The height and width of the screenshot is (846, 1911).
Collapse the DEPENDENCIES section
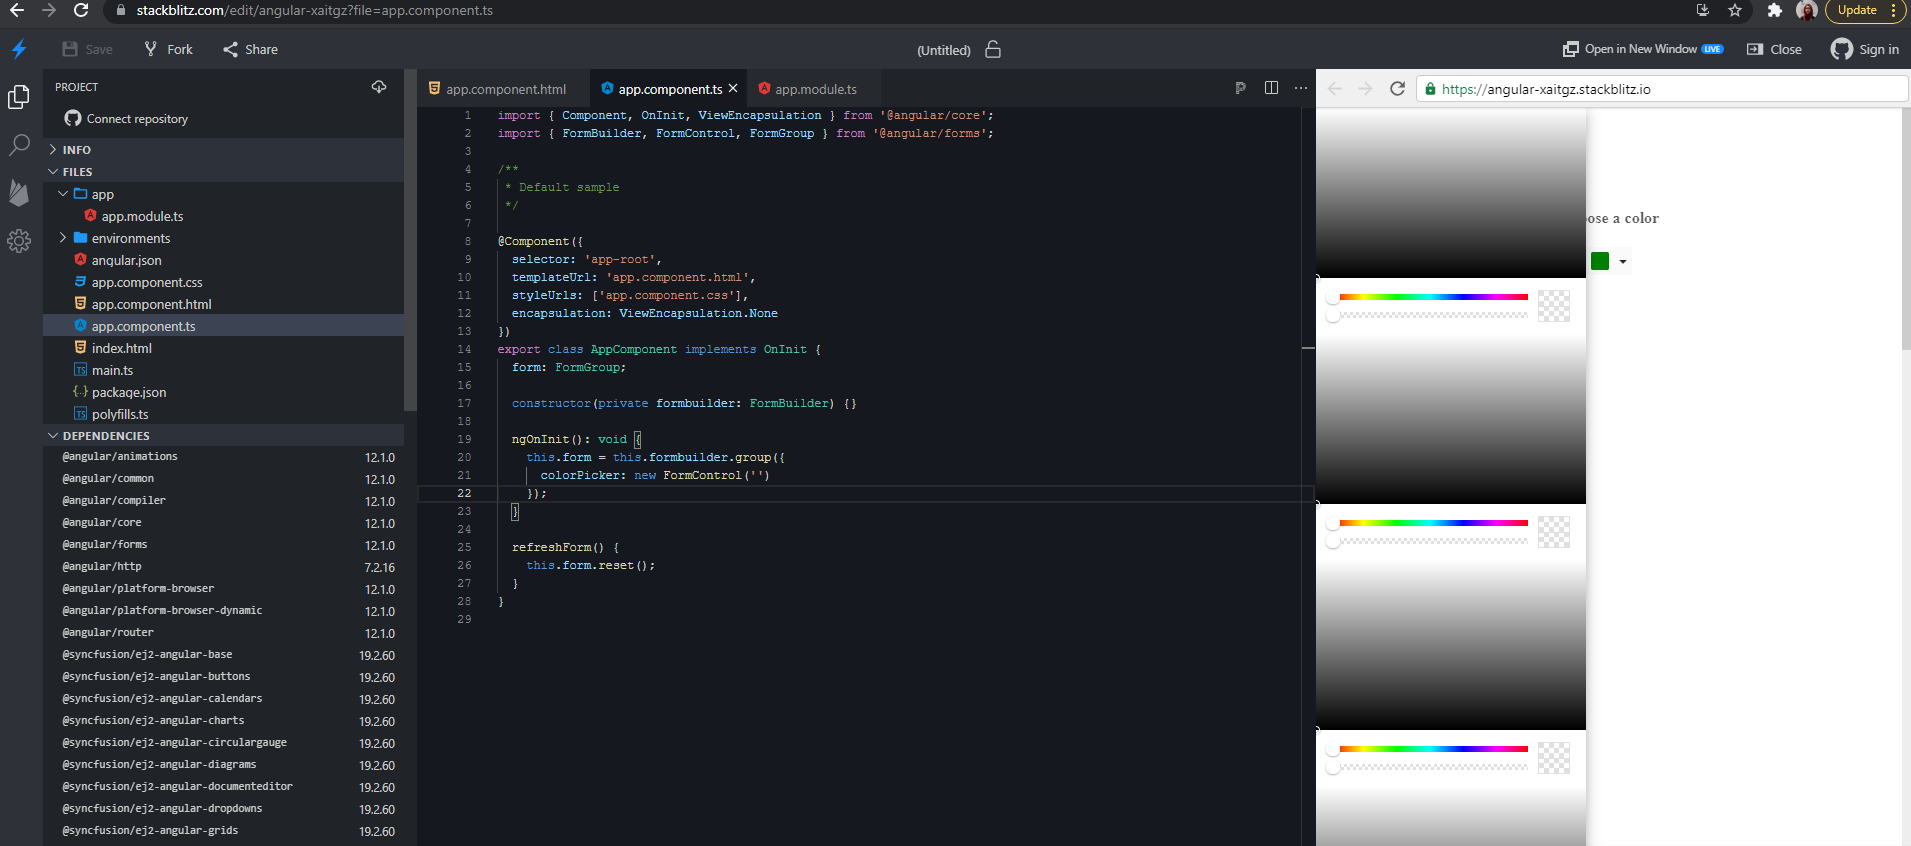[x=105, y=436]
